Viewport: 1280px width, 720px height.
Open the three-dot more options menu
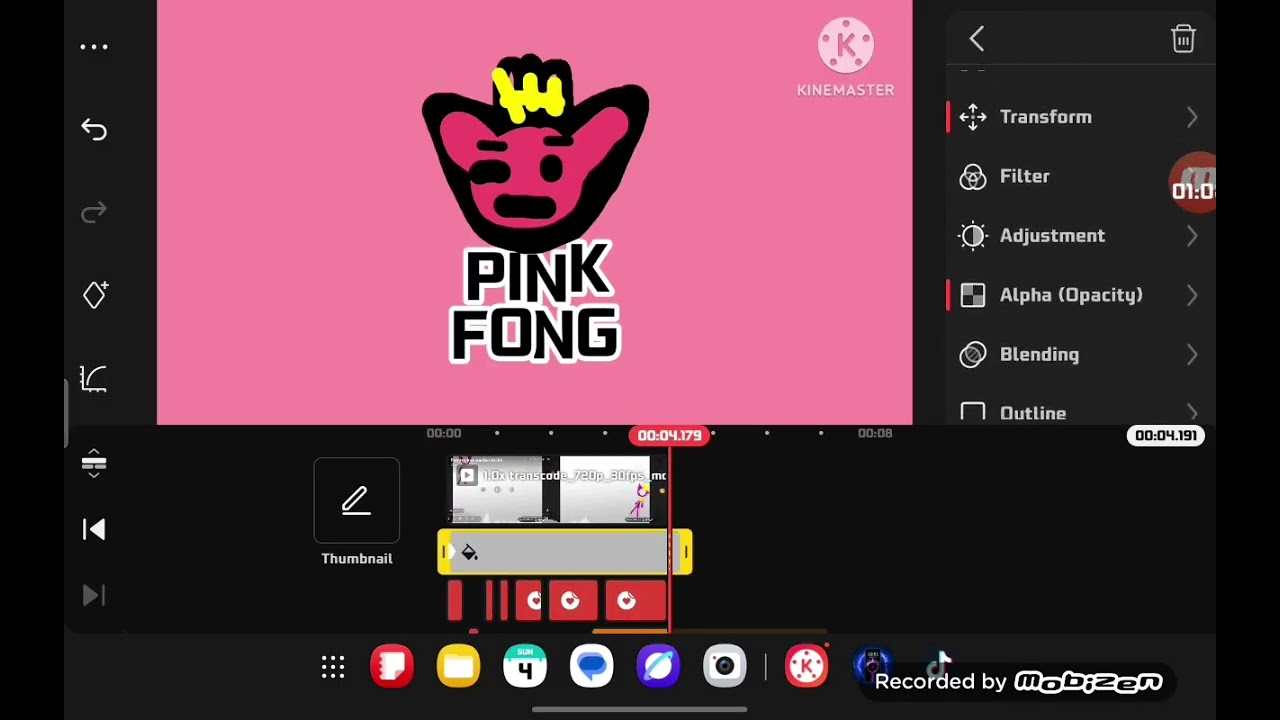pyautogui.click(x=94, y=47)
